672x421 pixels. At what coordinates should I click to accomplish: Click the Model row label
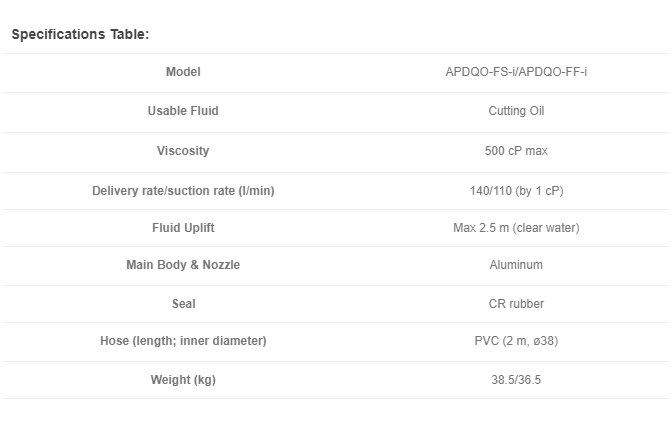pyautogui.click(x=183, y=72)
